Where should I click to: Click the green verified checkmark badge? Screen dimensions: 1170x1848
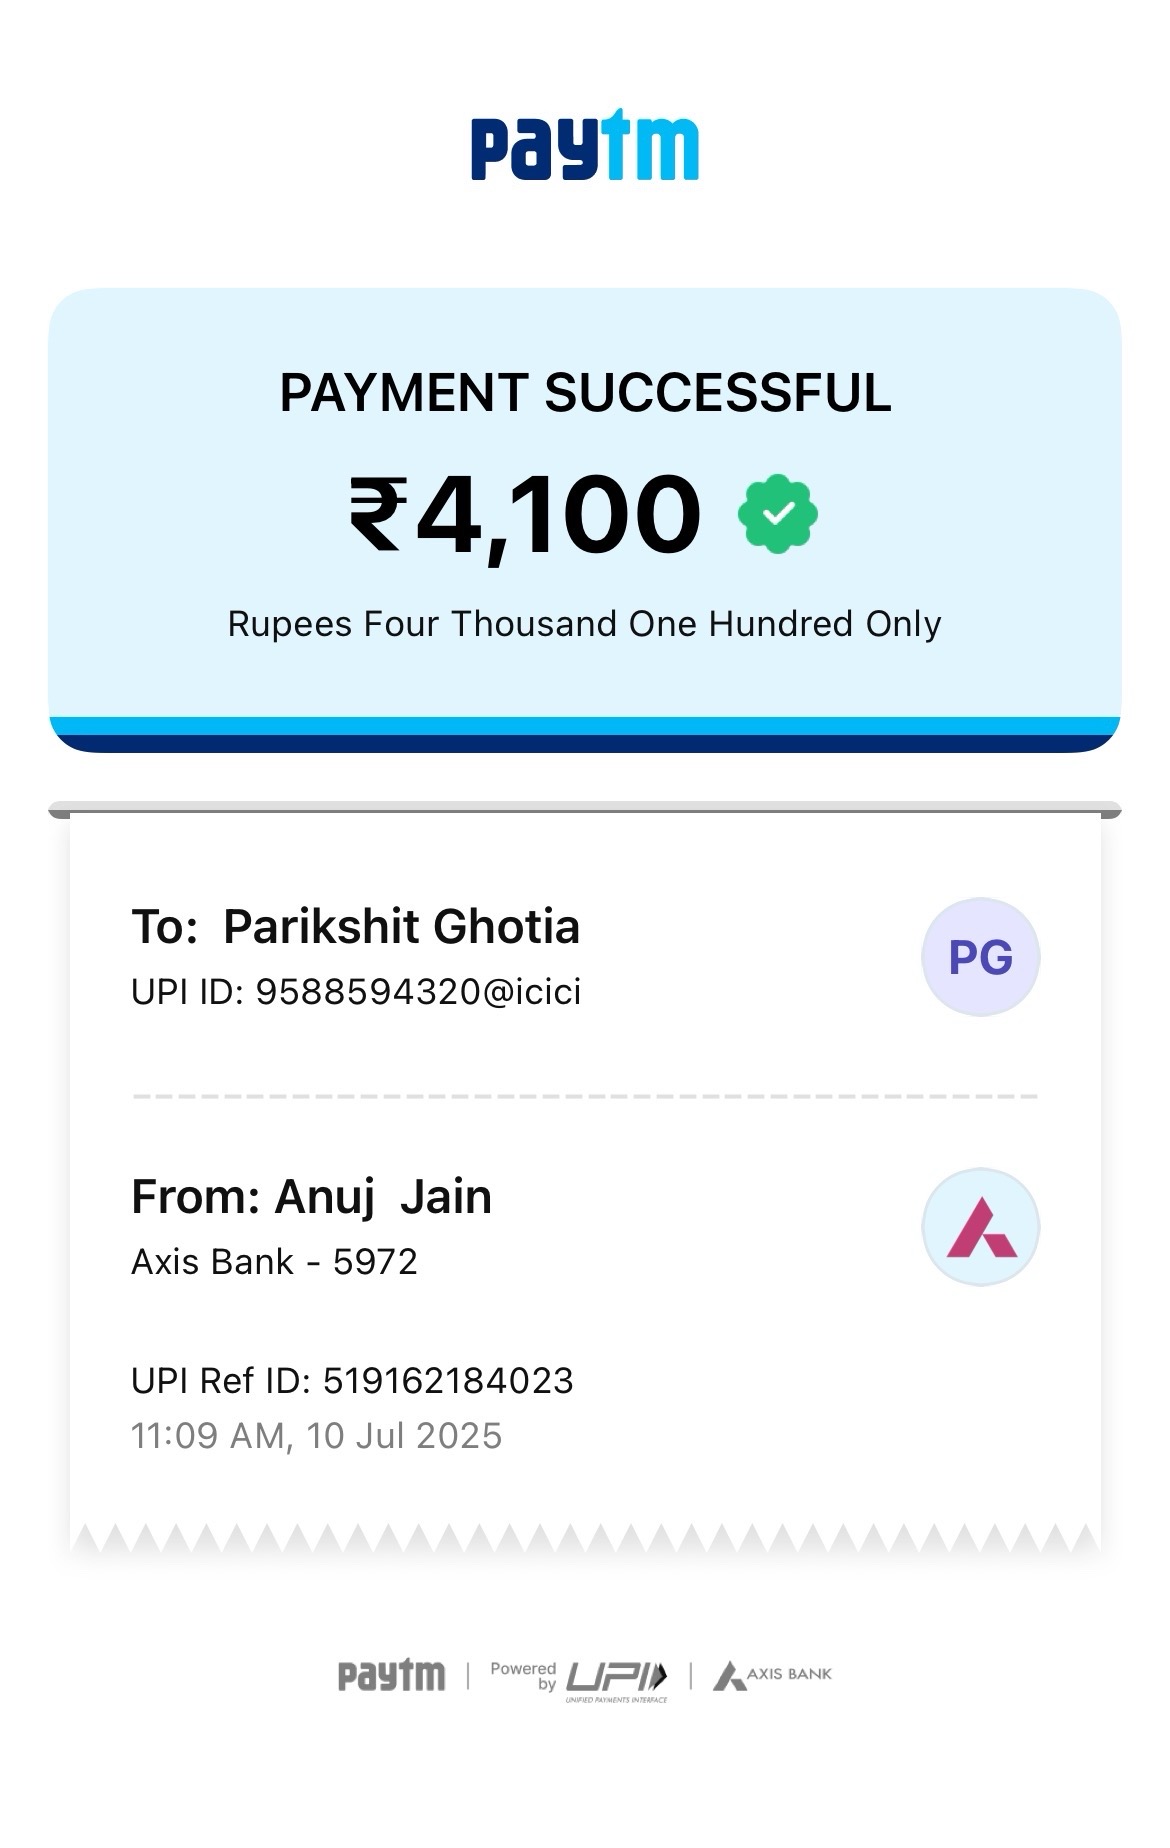[x=777, y=514]
